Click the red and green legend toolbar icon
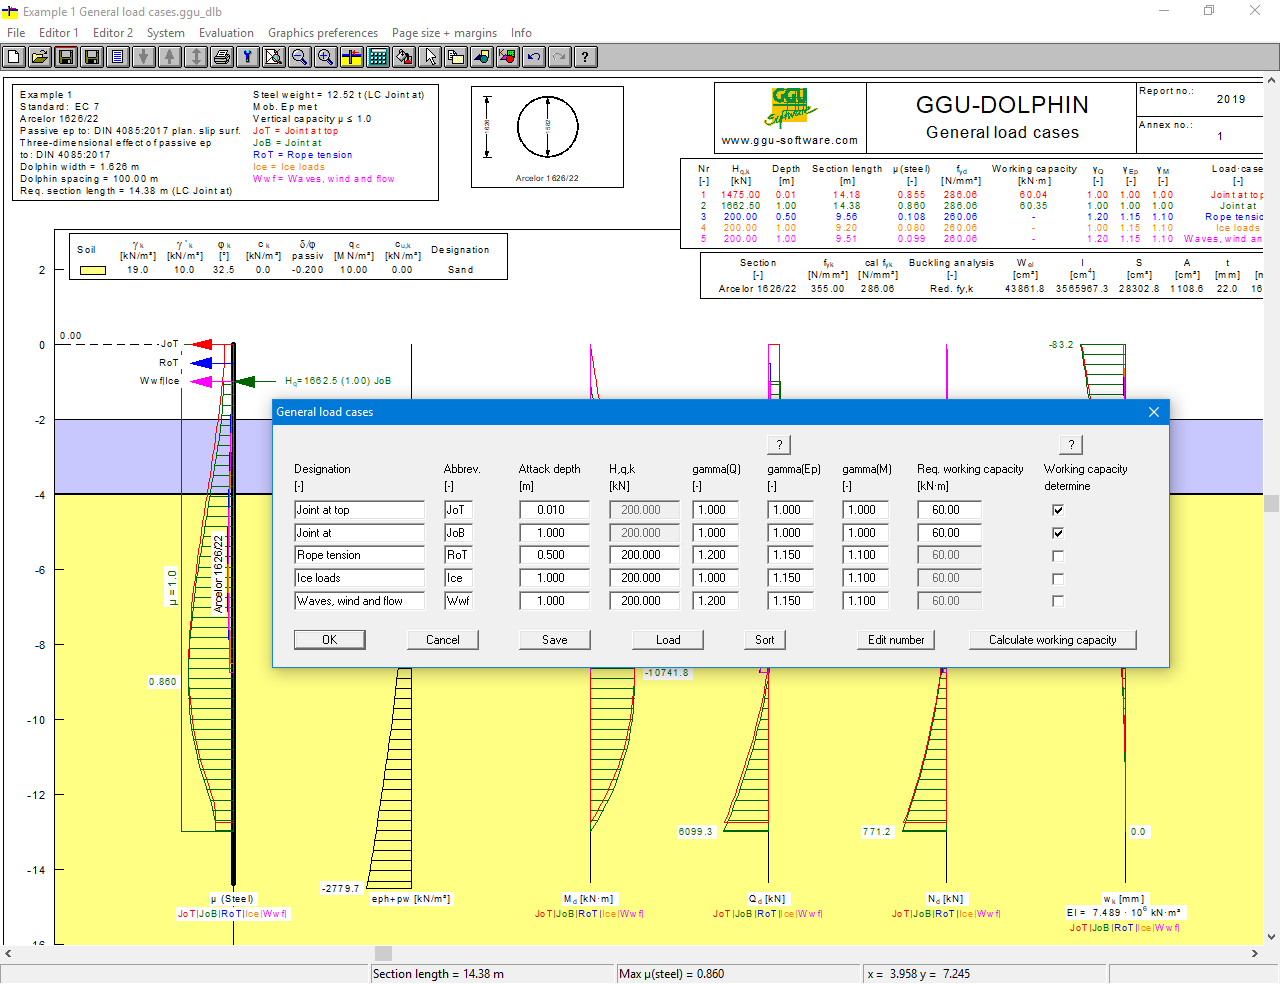 tap(508, 57)
